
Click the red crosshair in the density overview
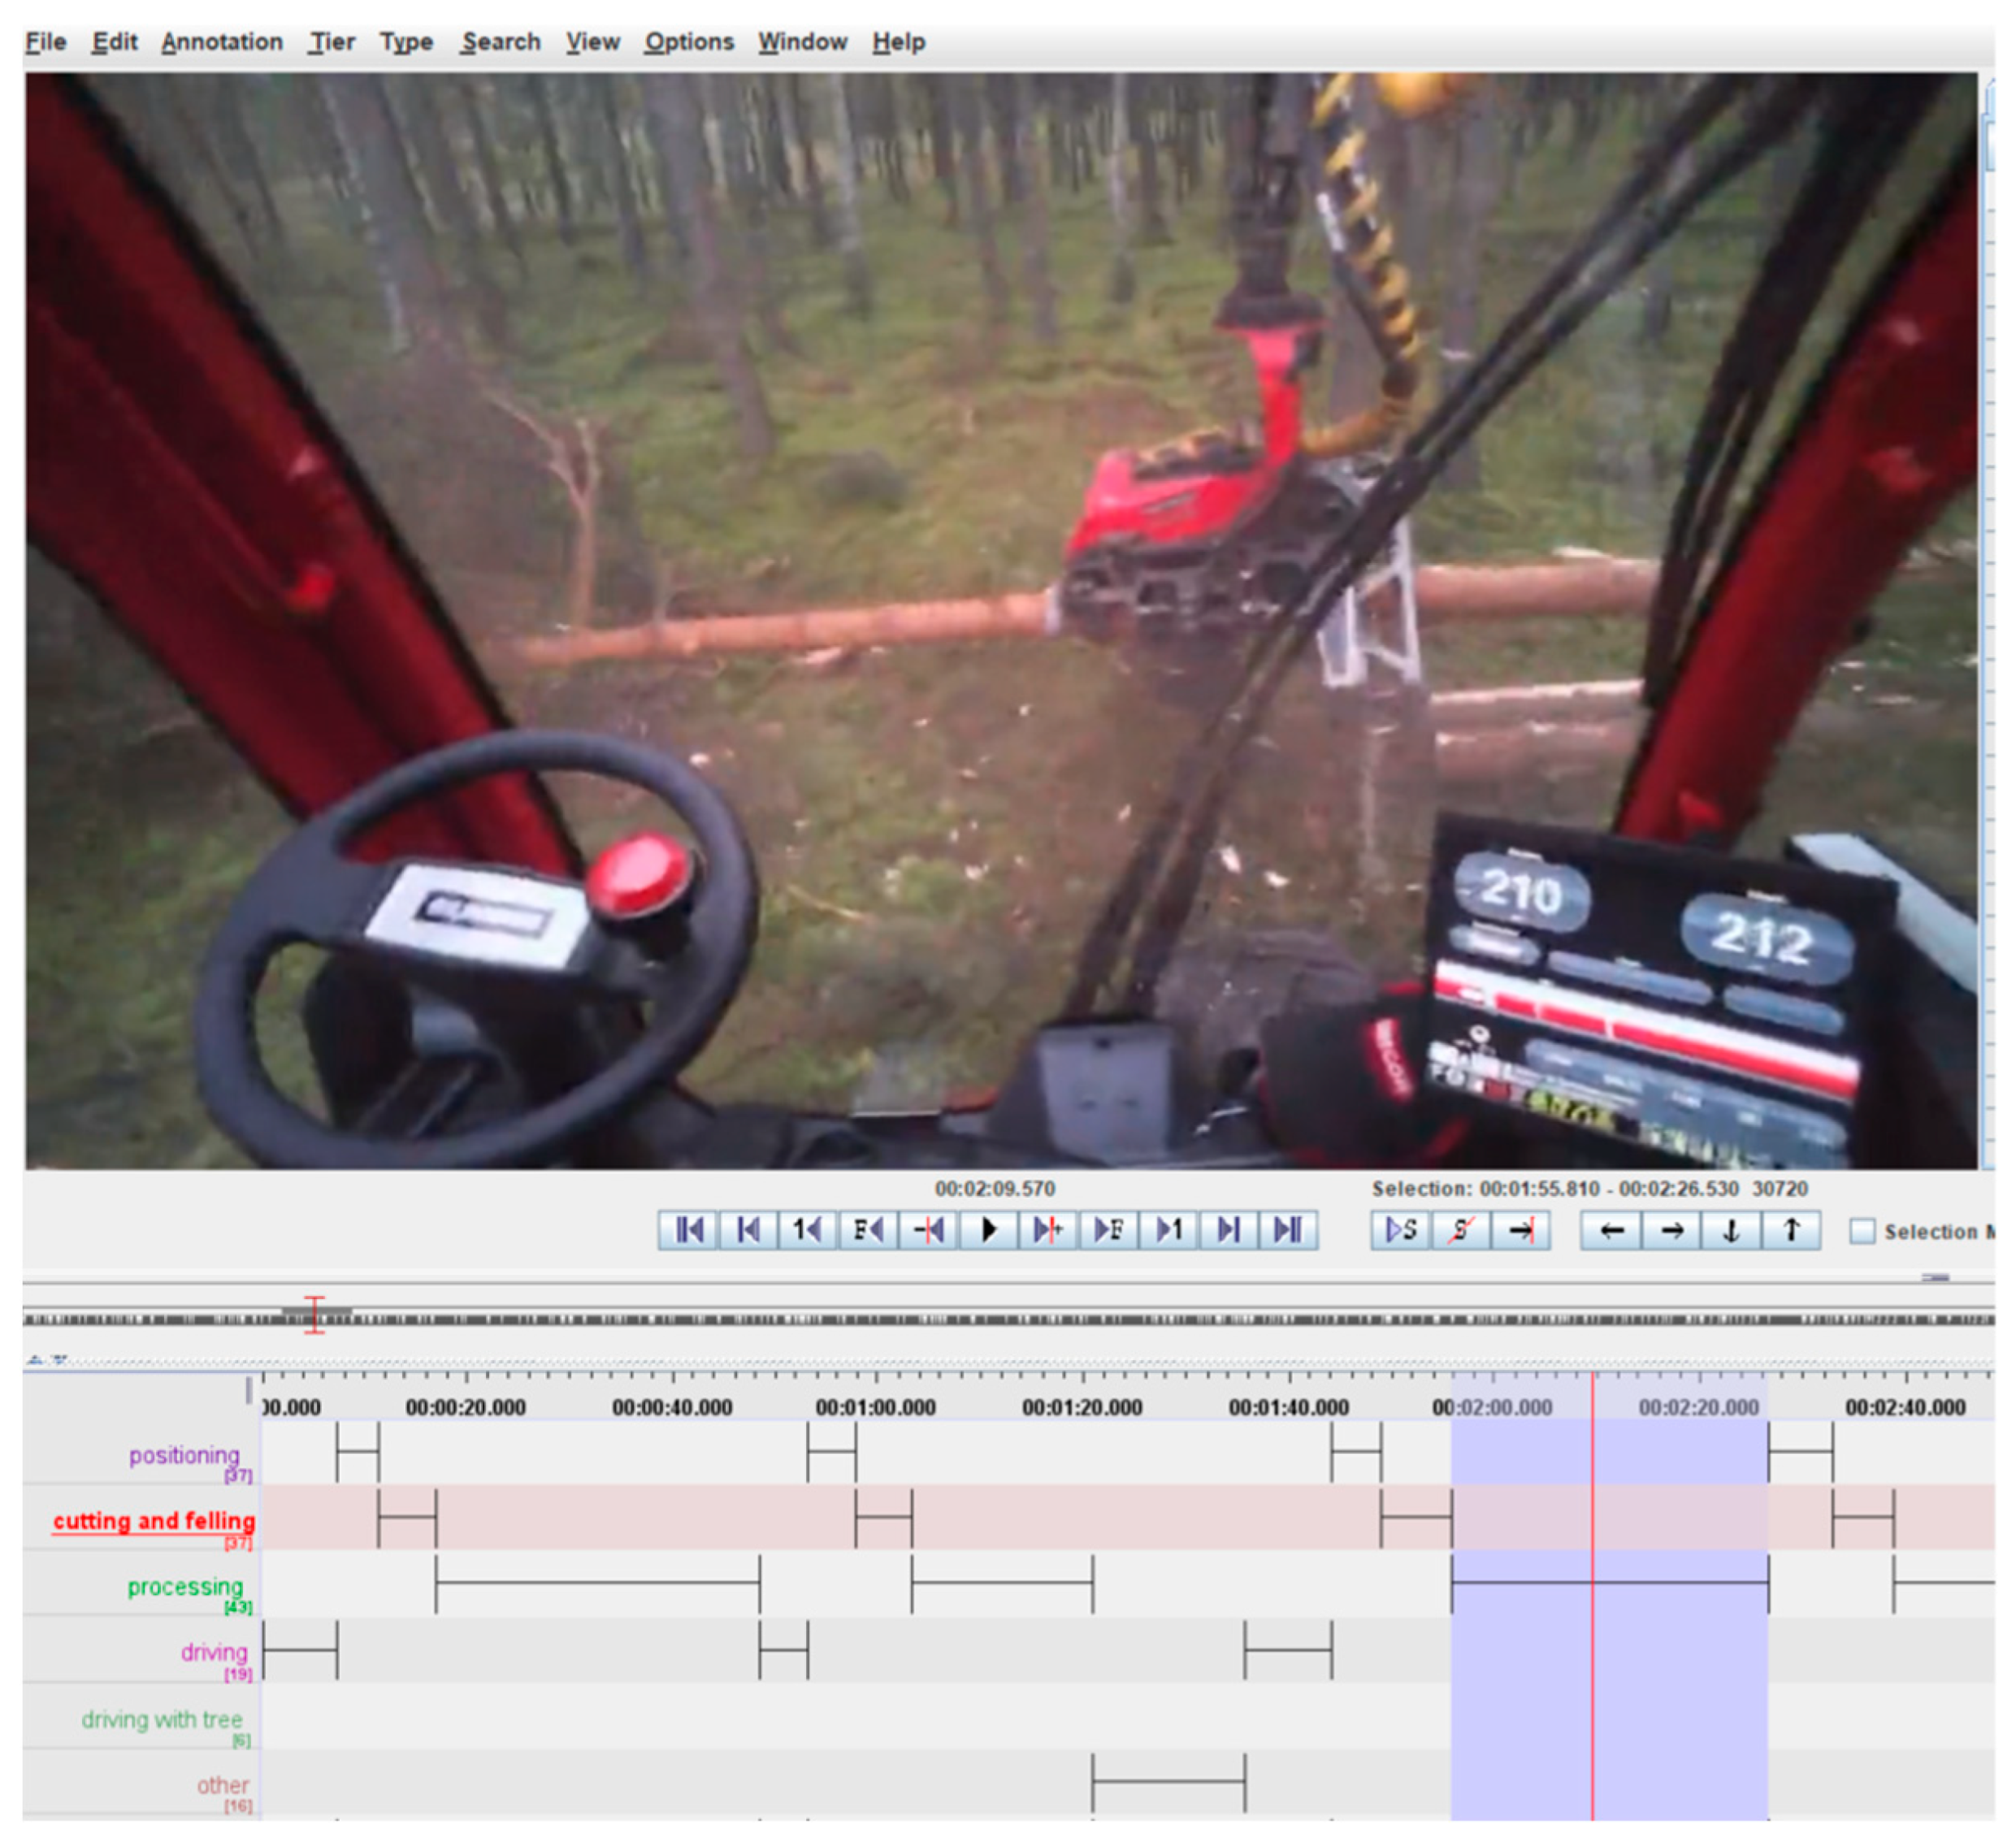click(x=315, y=1315)
